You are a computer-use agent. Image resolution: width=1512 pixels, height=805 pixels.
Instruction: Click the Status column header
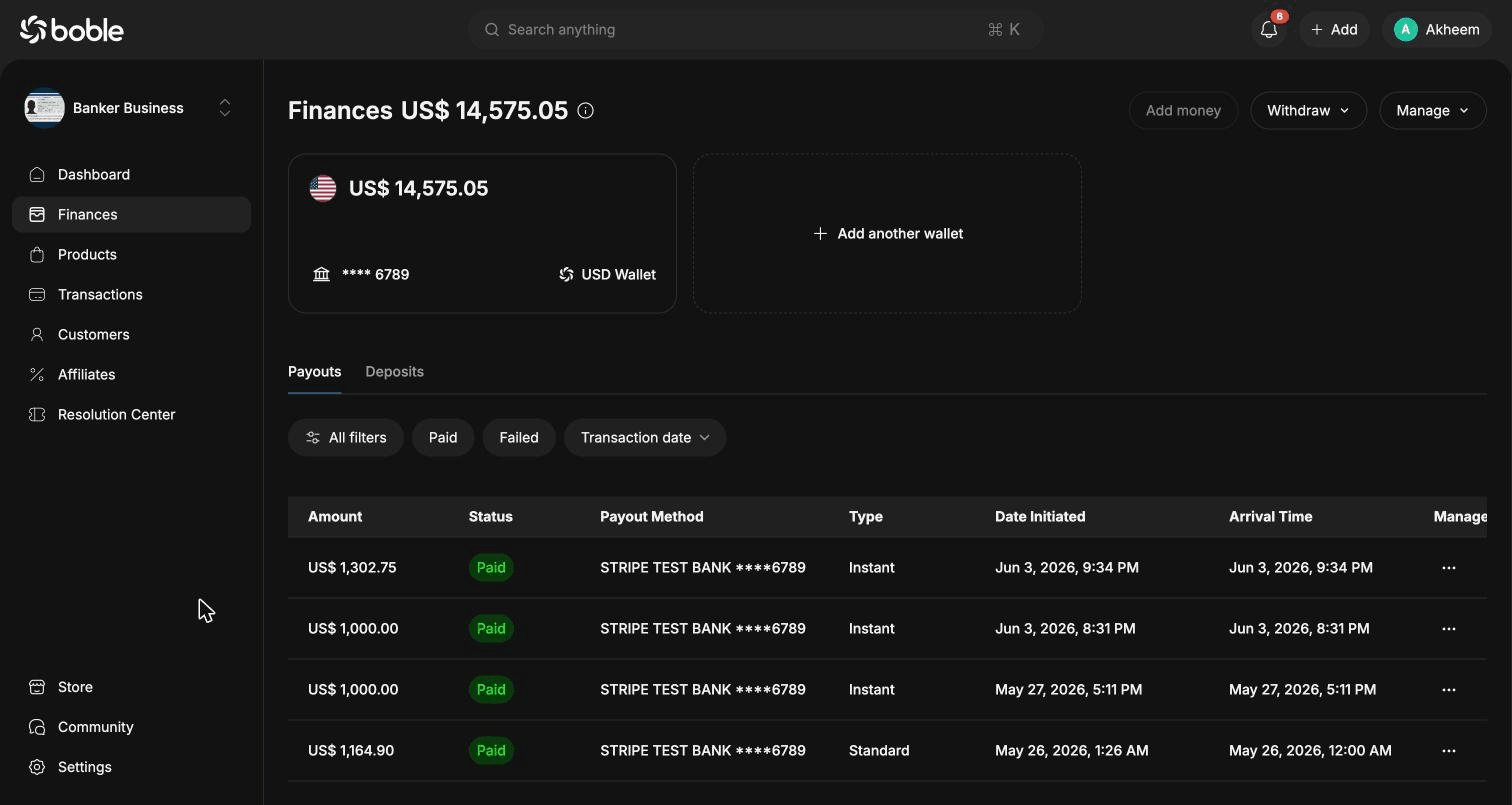pyautogui.click(x=490, y=517)
